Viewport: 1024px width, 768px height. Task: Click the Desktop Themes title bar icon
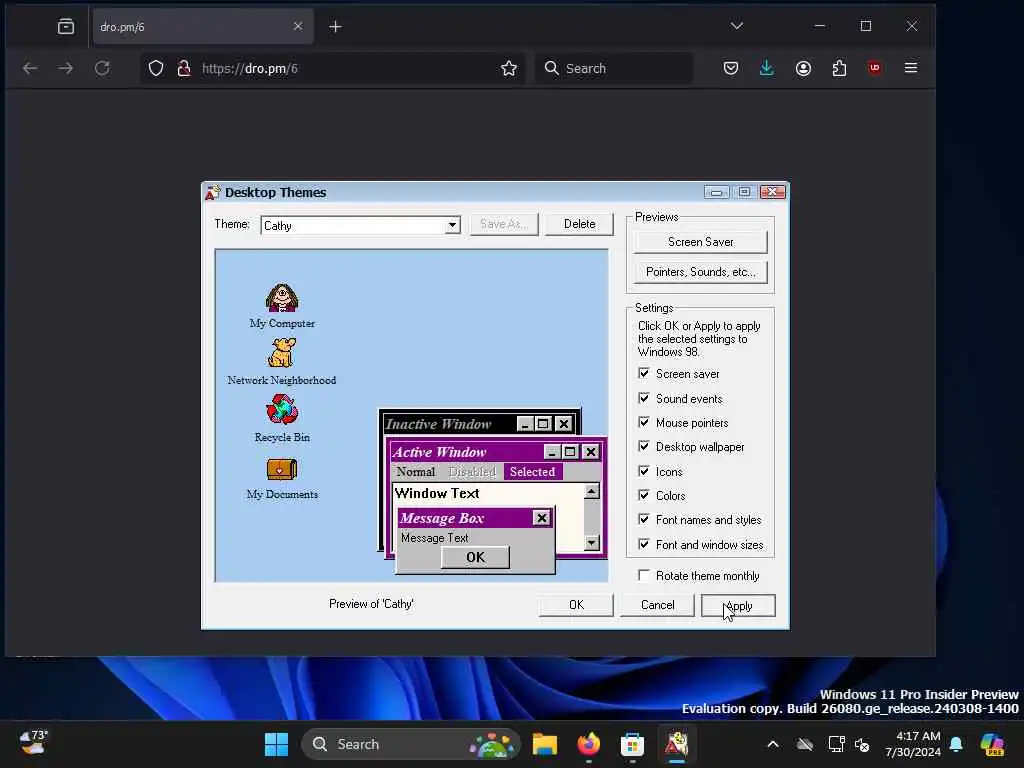click(x=213, y=192)
